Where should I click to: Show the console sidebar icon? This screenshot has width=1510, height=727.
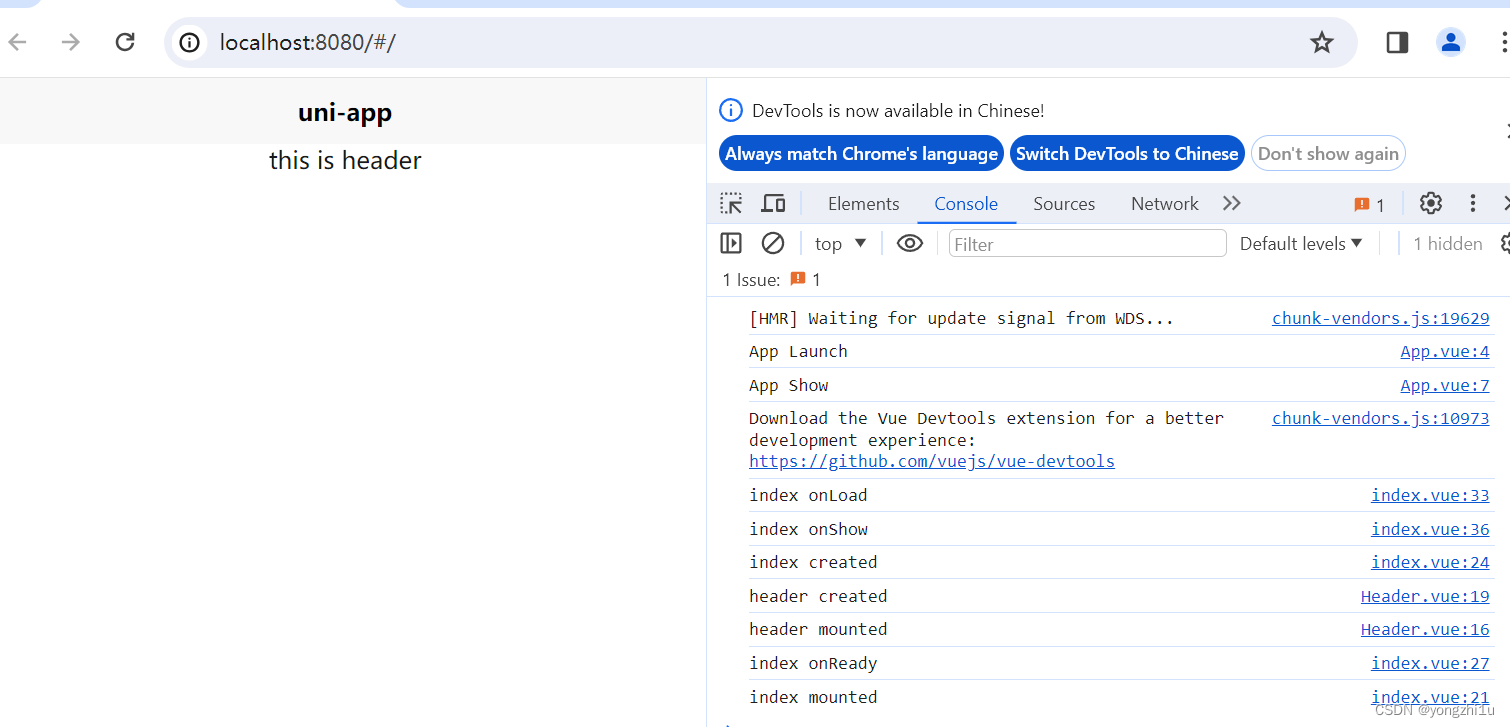(731, 243)
